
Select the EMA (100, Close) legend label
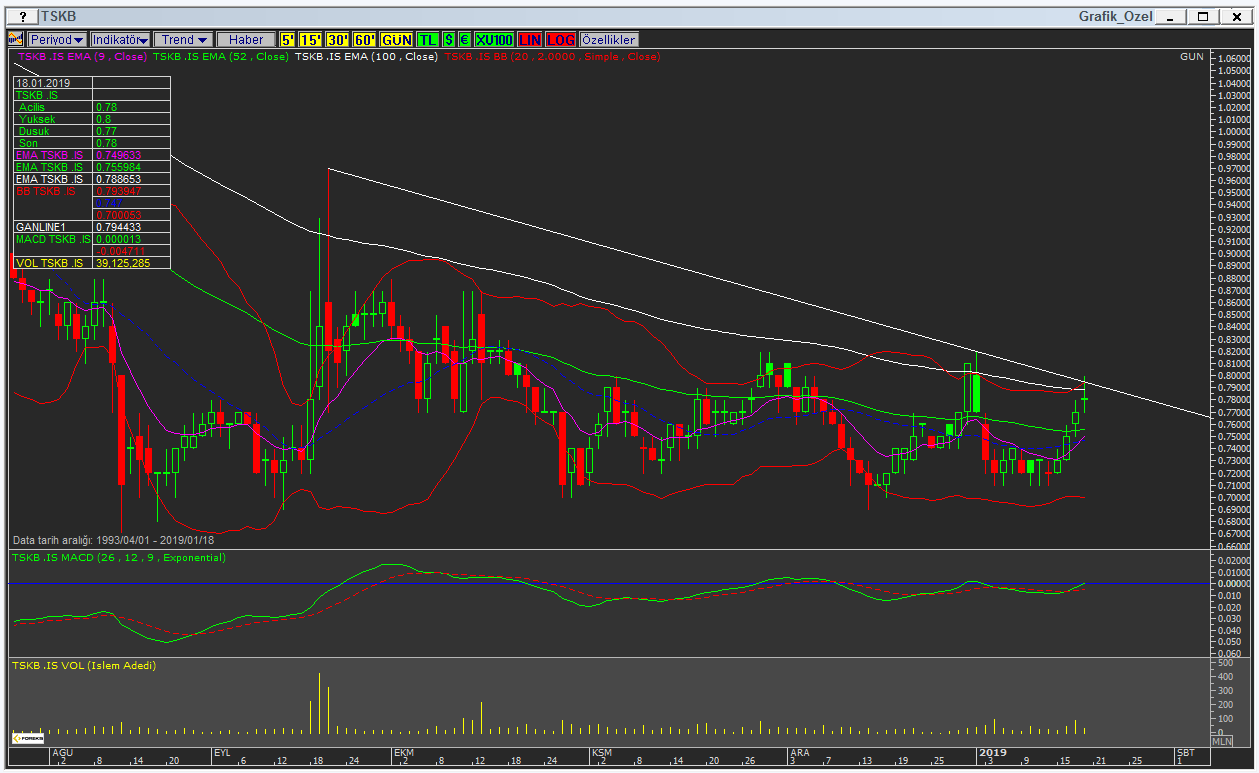[x=366, y=57]
